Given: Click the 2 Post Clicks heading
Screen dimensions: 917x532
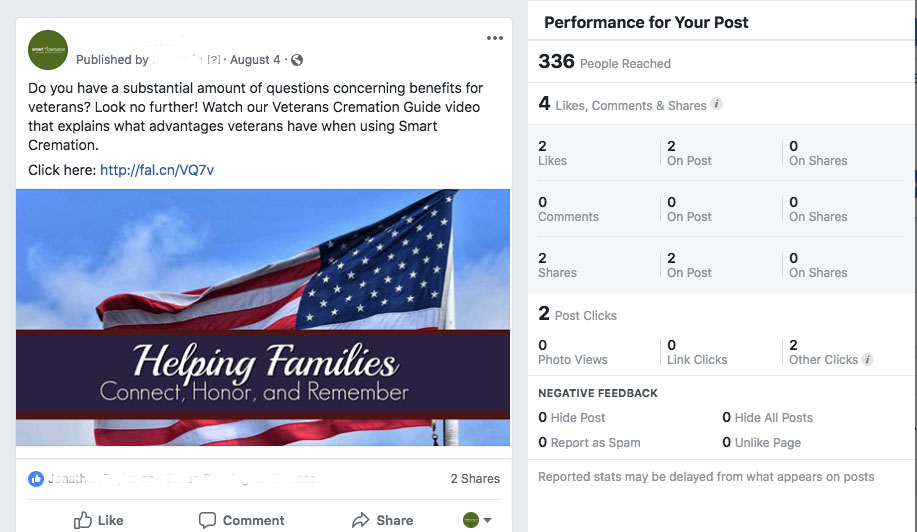Looking at the screenshot, I should [x=577, y=314].
